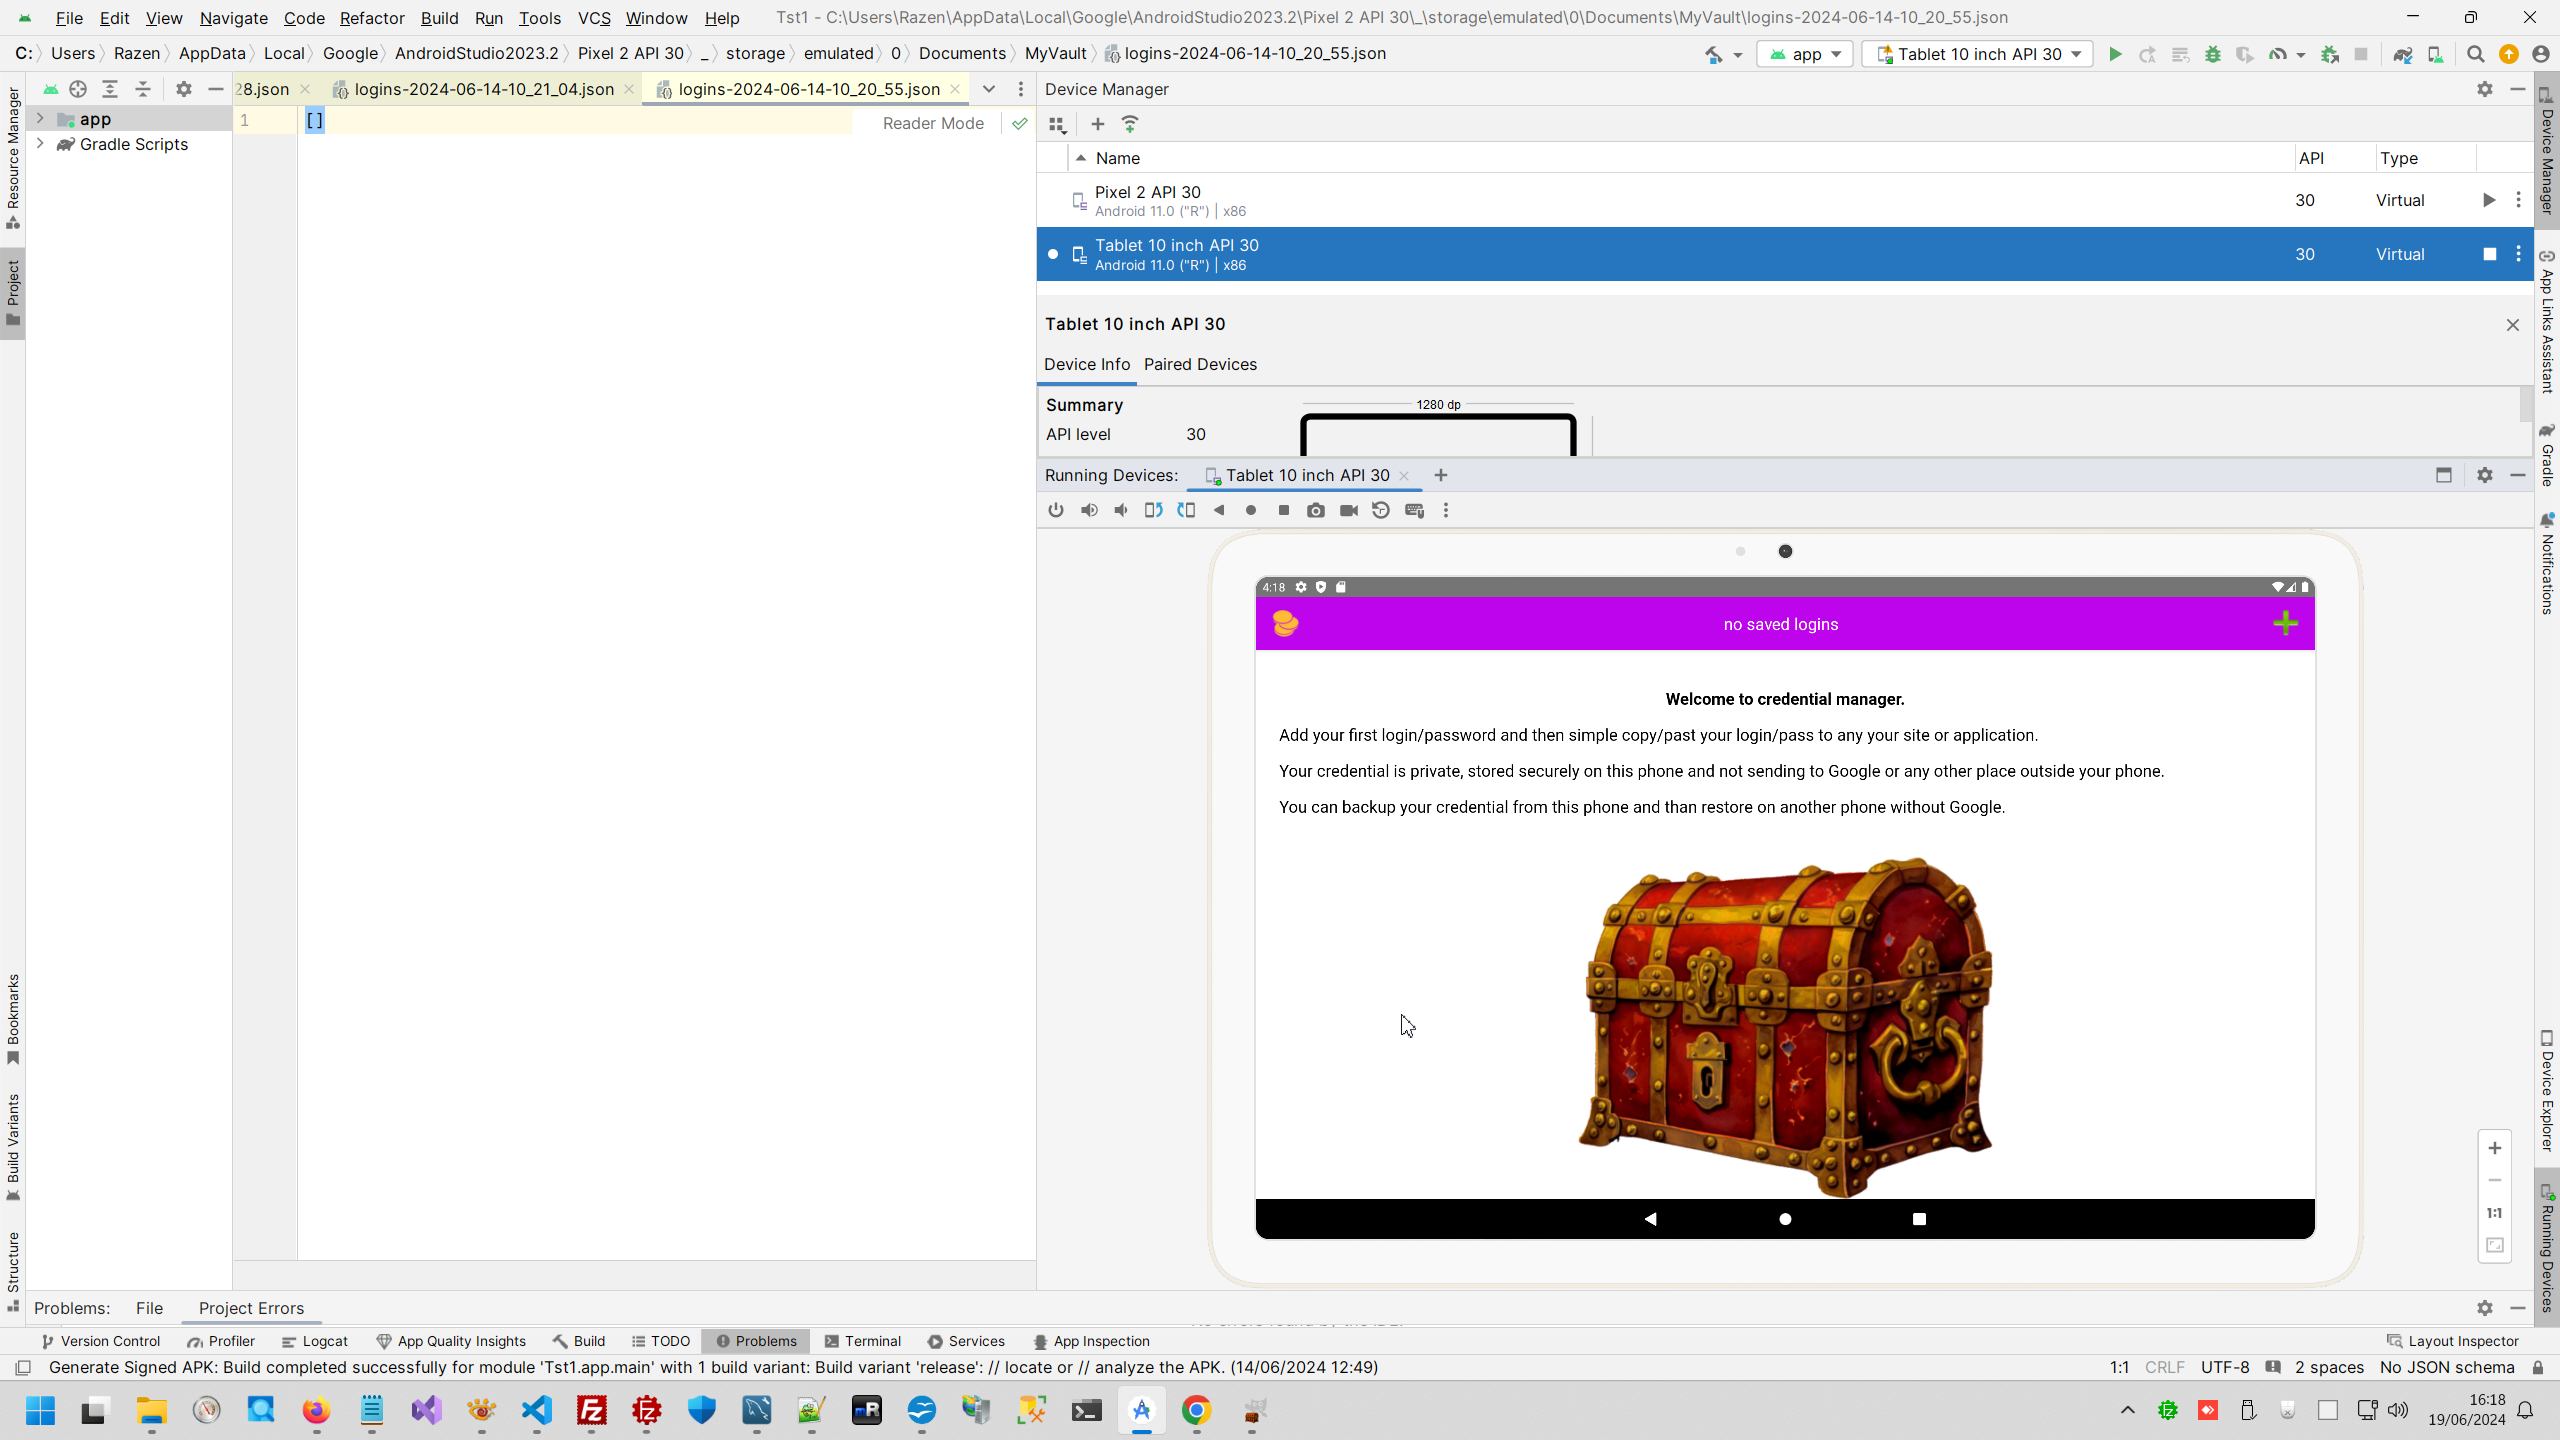The height and width of the screenshot is (1440, 2560).
Task: Tap the green plus in app header
Action: [x=2285, y=623]
